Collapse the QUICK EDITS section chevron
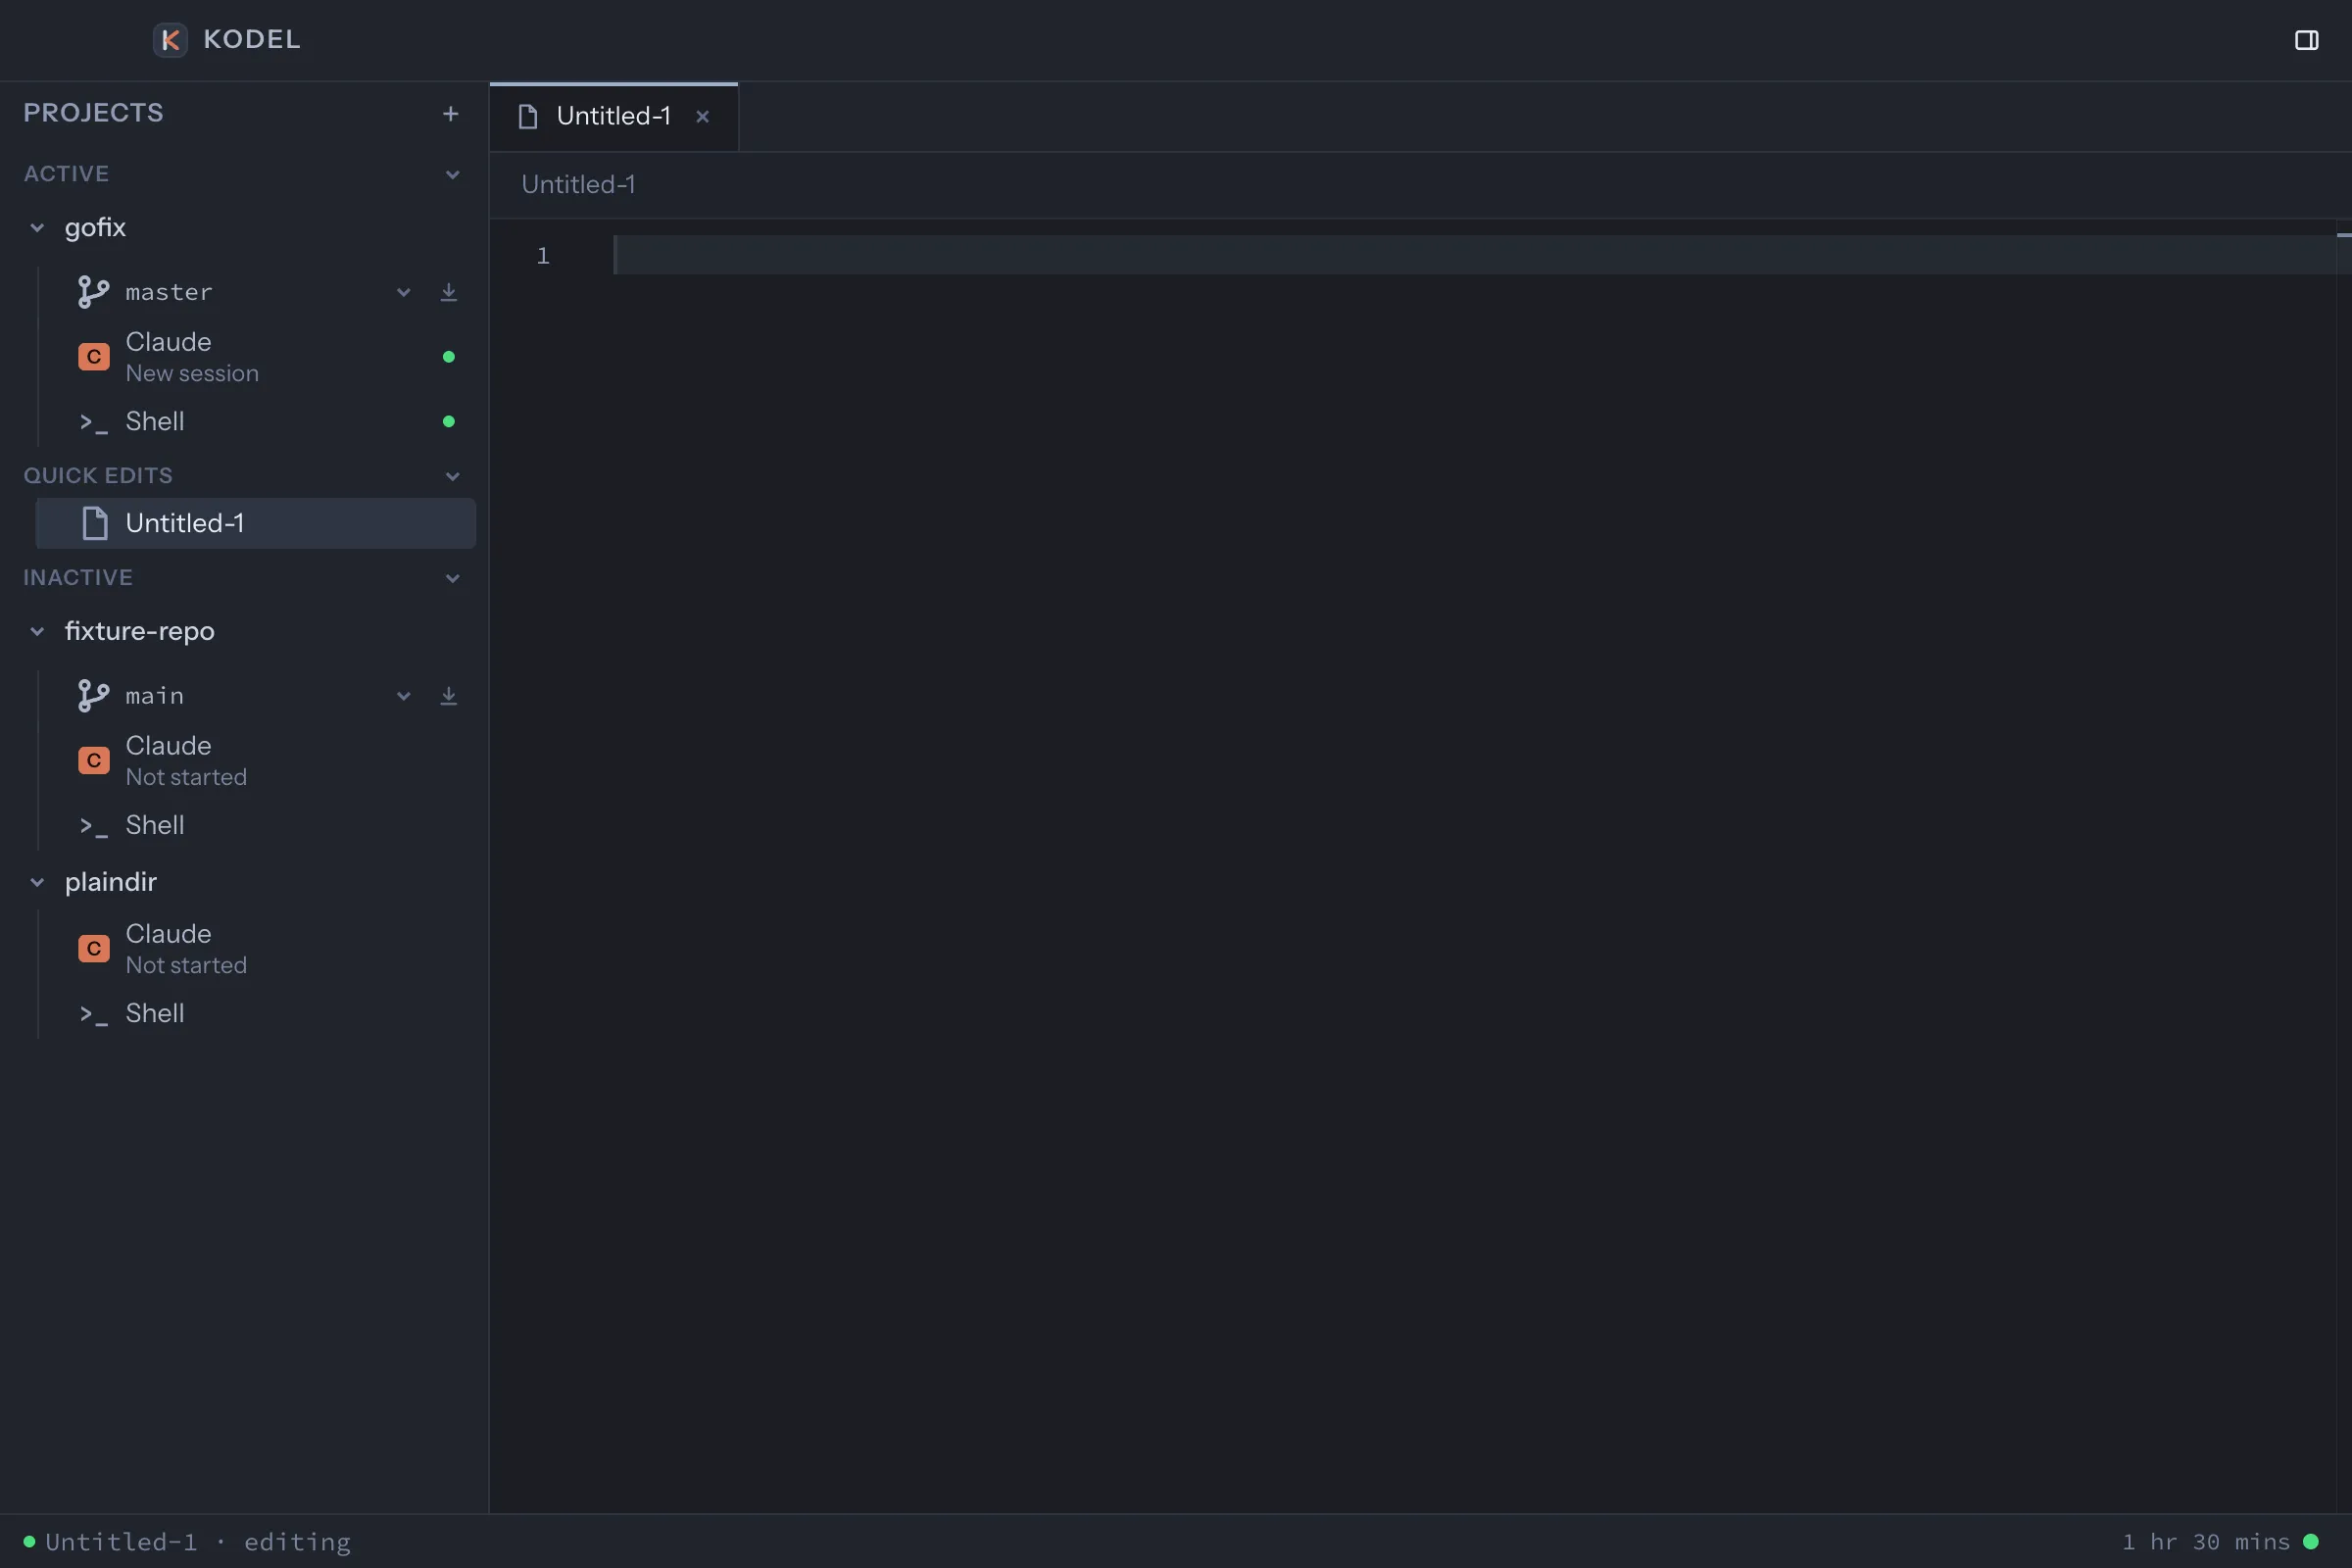The image size is (2352, 1568). coord(452,477)
